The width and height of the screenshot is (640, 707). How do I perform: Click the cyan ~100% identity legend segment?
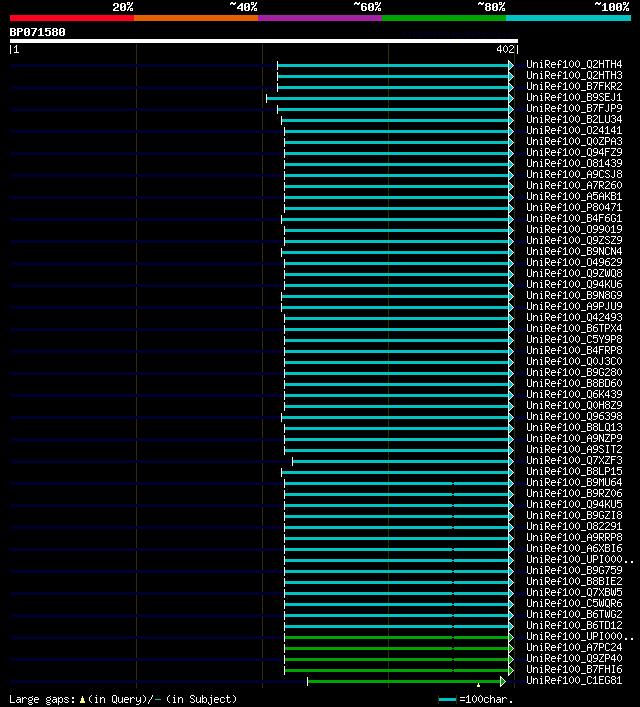click(x=568, y=18)
